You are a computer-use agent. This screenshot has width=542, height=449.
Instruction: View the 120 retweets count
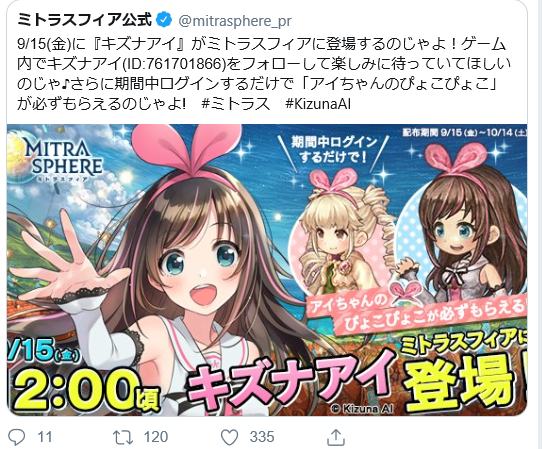[156, 437]
